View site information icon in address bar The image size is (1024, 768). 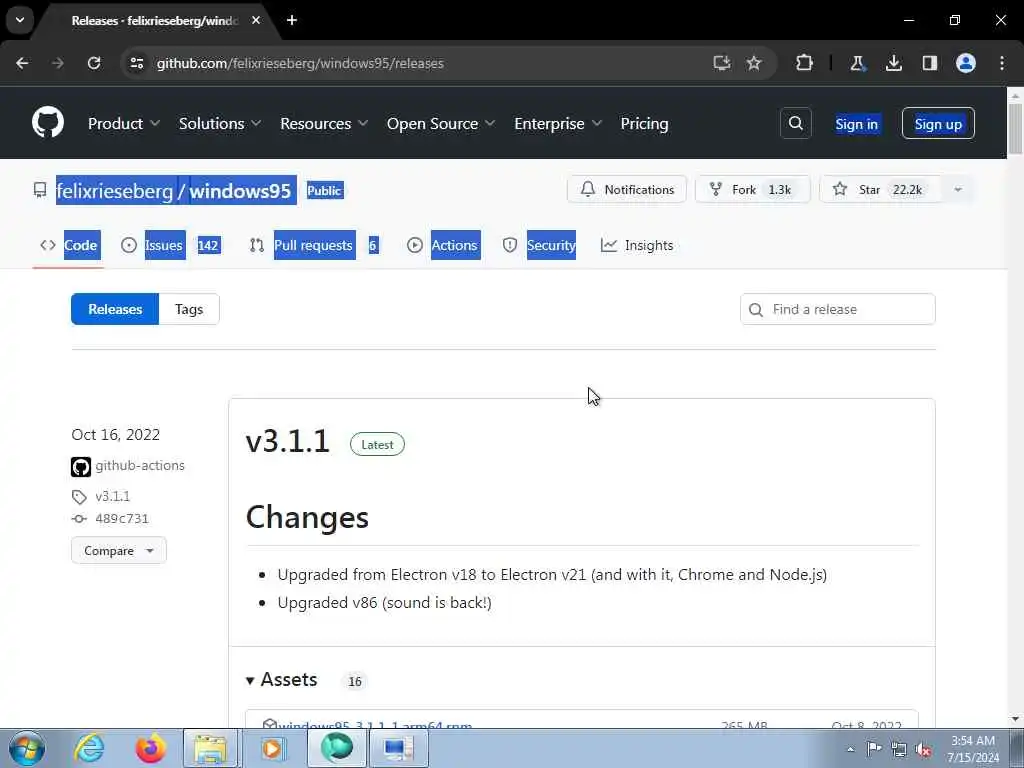tap(136, 63)
